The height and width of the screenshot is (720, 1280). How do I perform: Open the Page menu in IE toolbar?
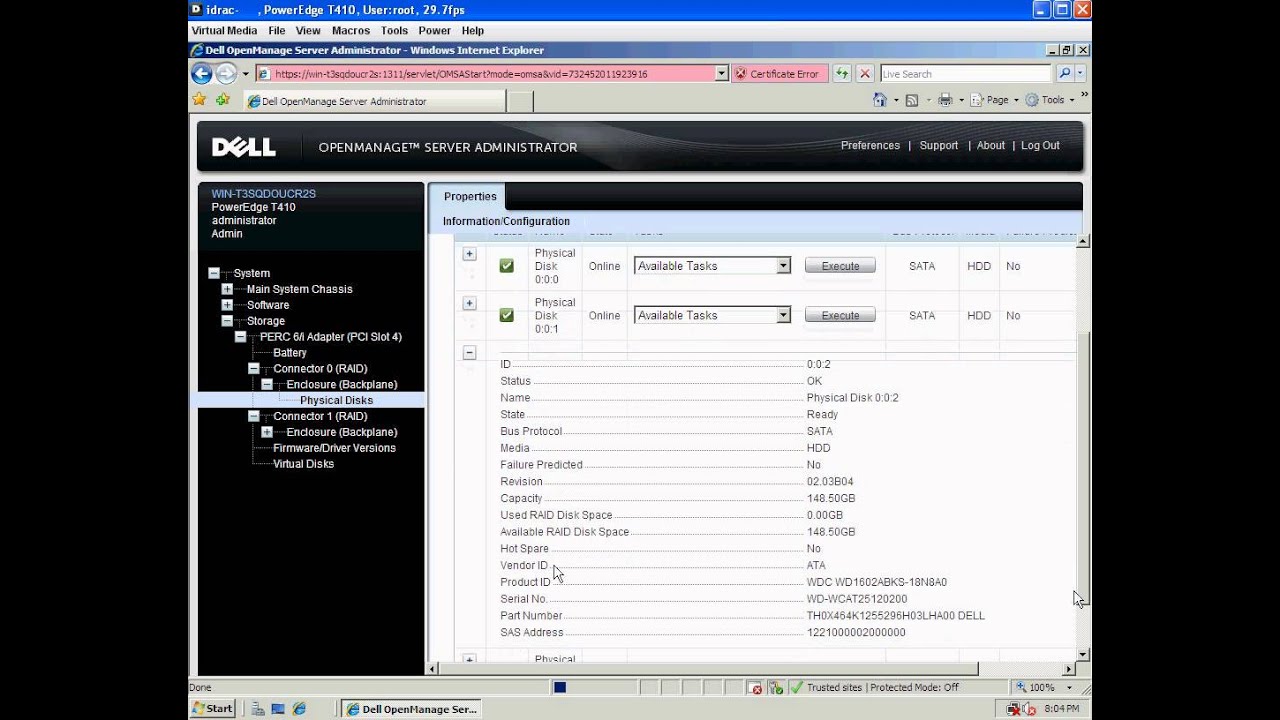pyautogui.click(x=996, y=100)
